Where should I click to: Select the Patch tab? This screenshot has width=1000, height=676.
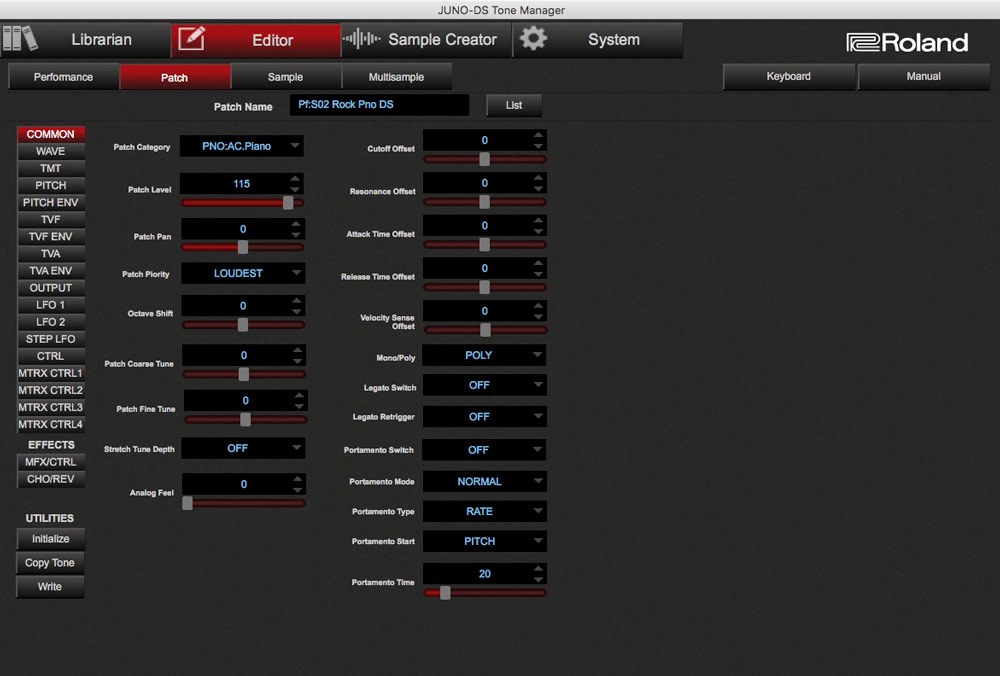[174, 77]
